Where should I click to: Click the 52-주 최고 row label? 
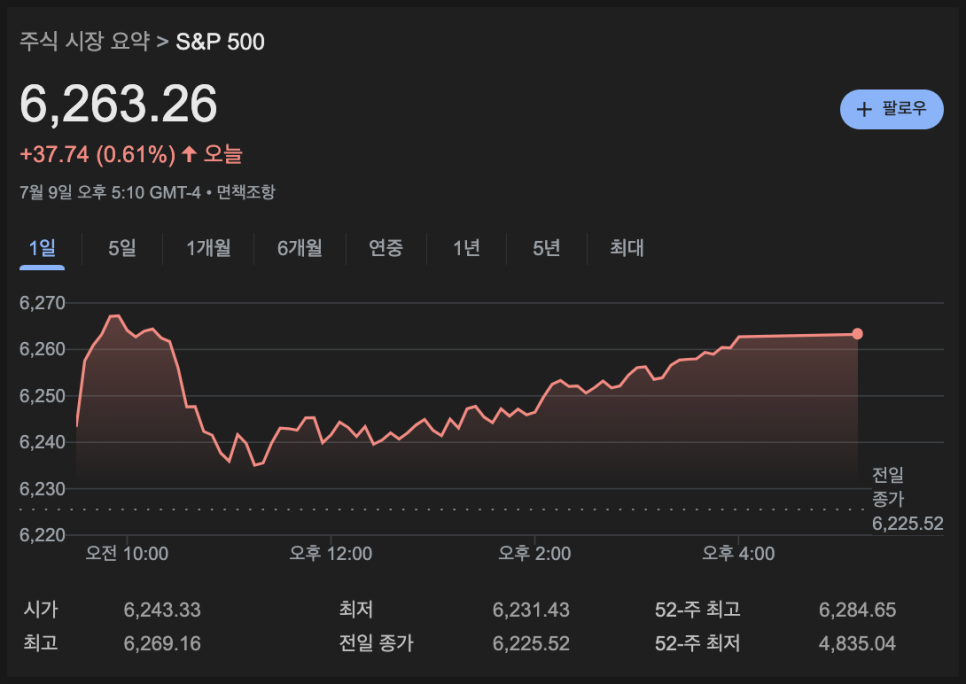[x=697, y=610]
